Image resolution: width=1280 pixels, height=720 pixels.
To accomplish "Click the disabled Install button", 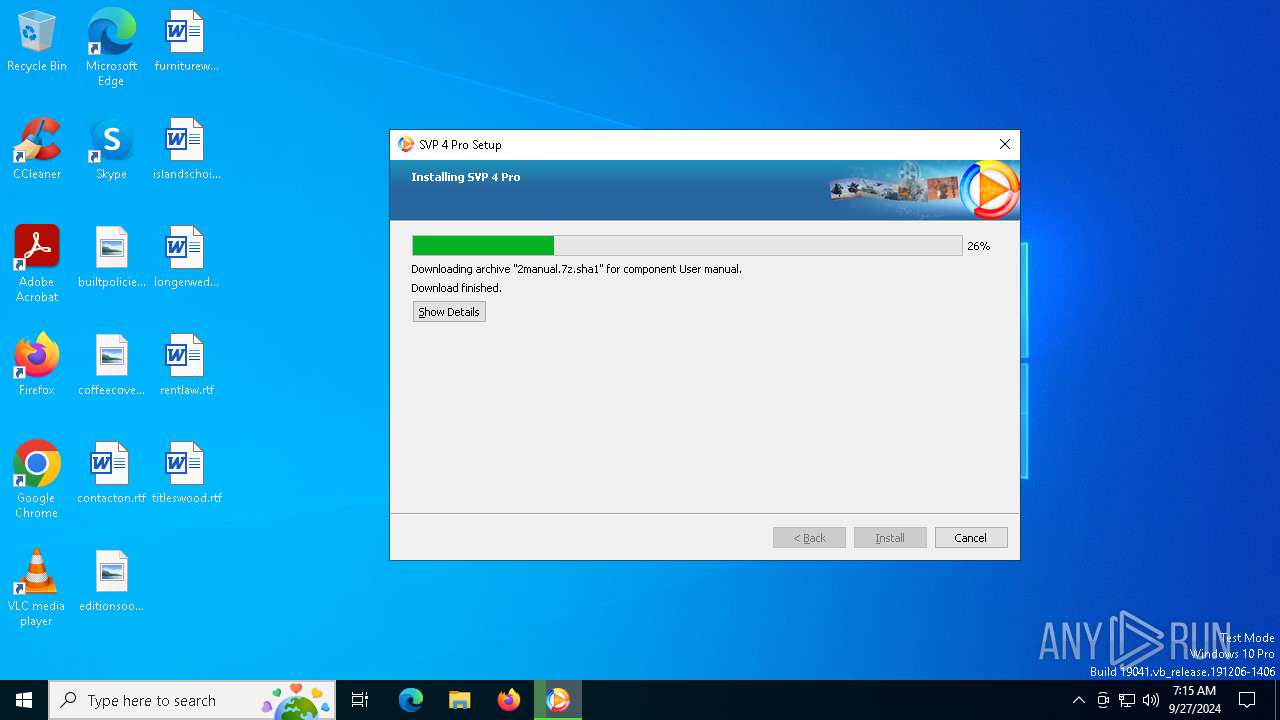I will [890, 538].
